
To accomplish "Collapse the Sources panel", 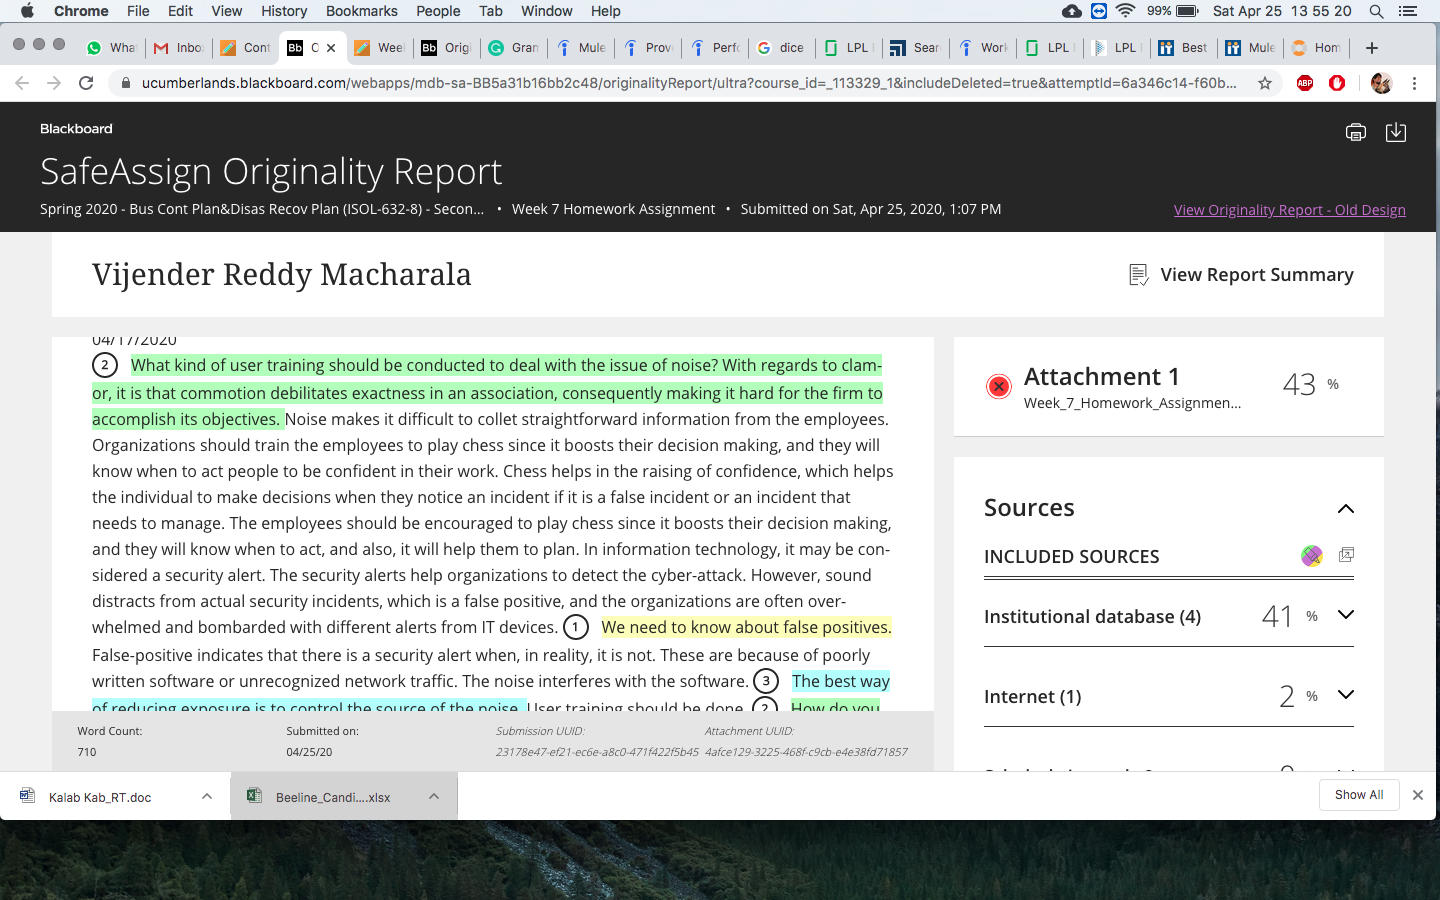I will click(1346, 508).
